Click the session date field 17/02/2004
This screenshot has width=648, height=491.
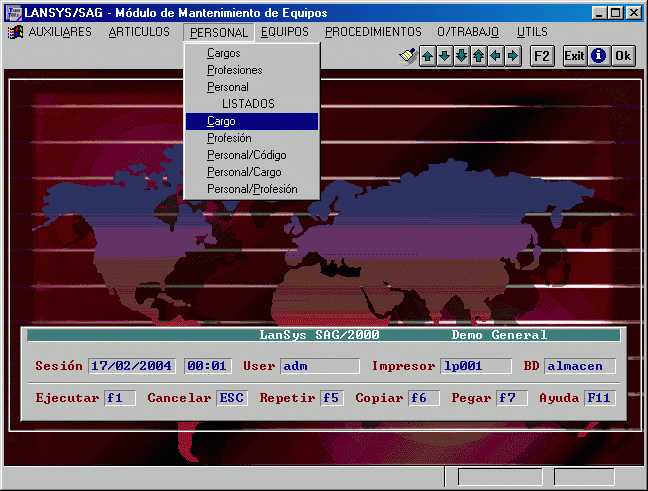coord(132,366)
